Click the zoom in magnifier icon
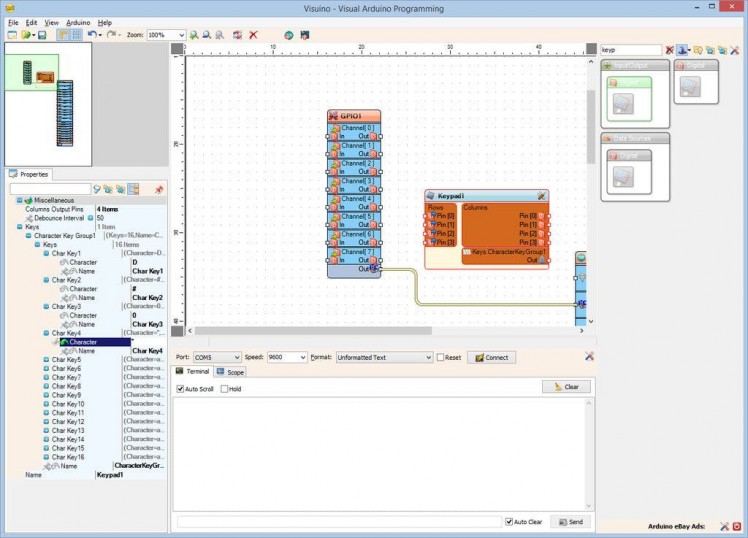Viewport: 748px width, 538px height. 194,35
